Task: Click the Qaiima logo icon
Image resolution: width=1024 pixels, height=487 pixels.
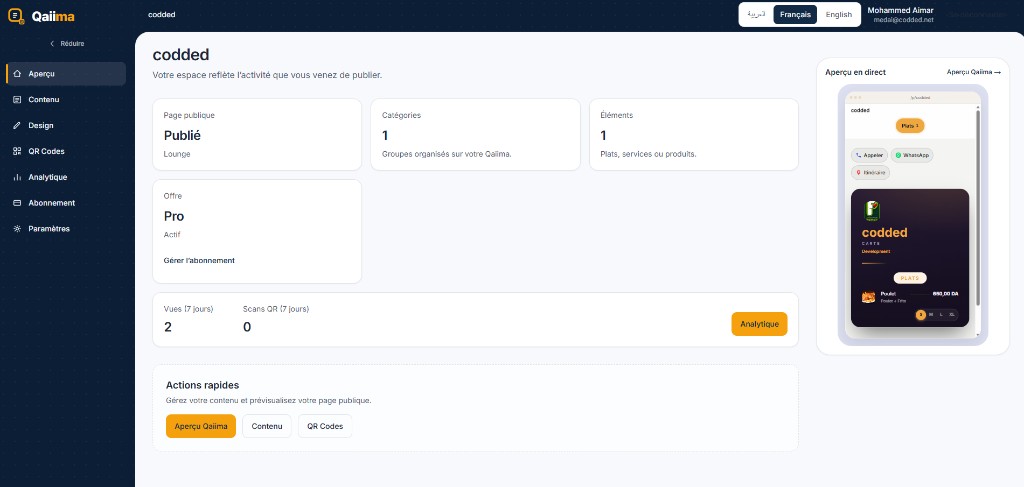Action: [16, 16]
